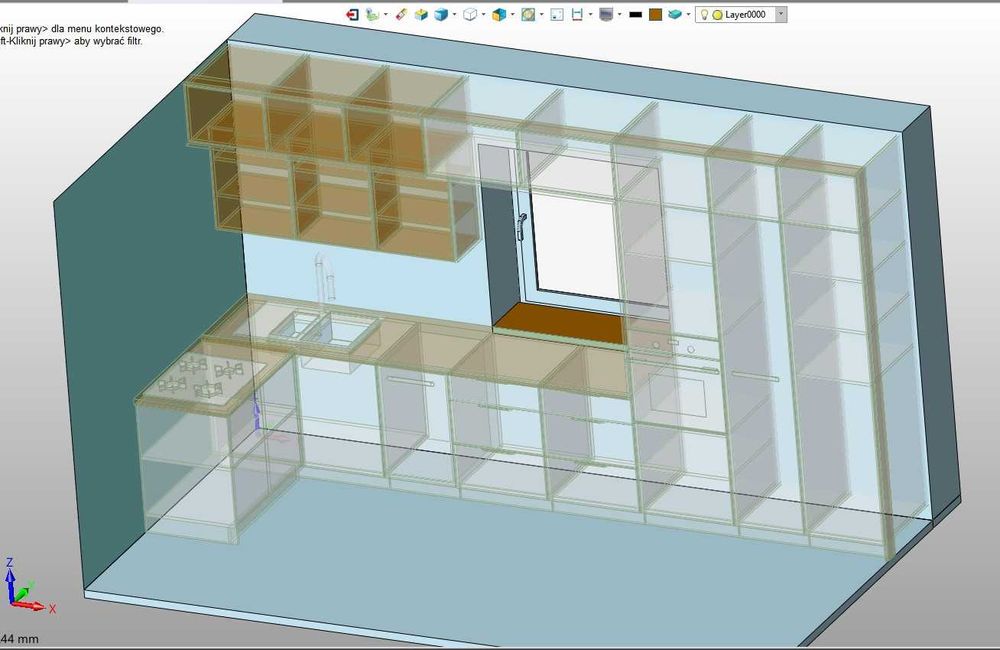Open the brown fill color swatch
The width and height of the screenshot is (1000, 650).
coord(655,14)
